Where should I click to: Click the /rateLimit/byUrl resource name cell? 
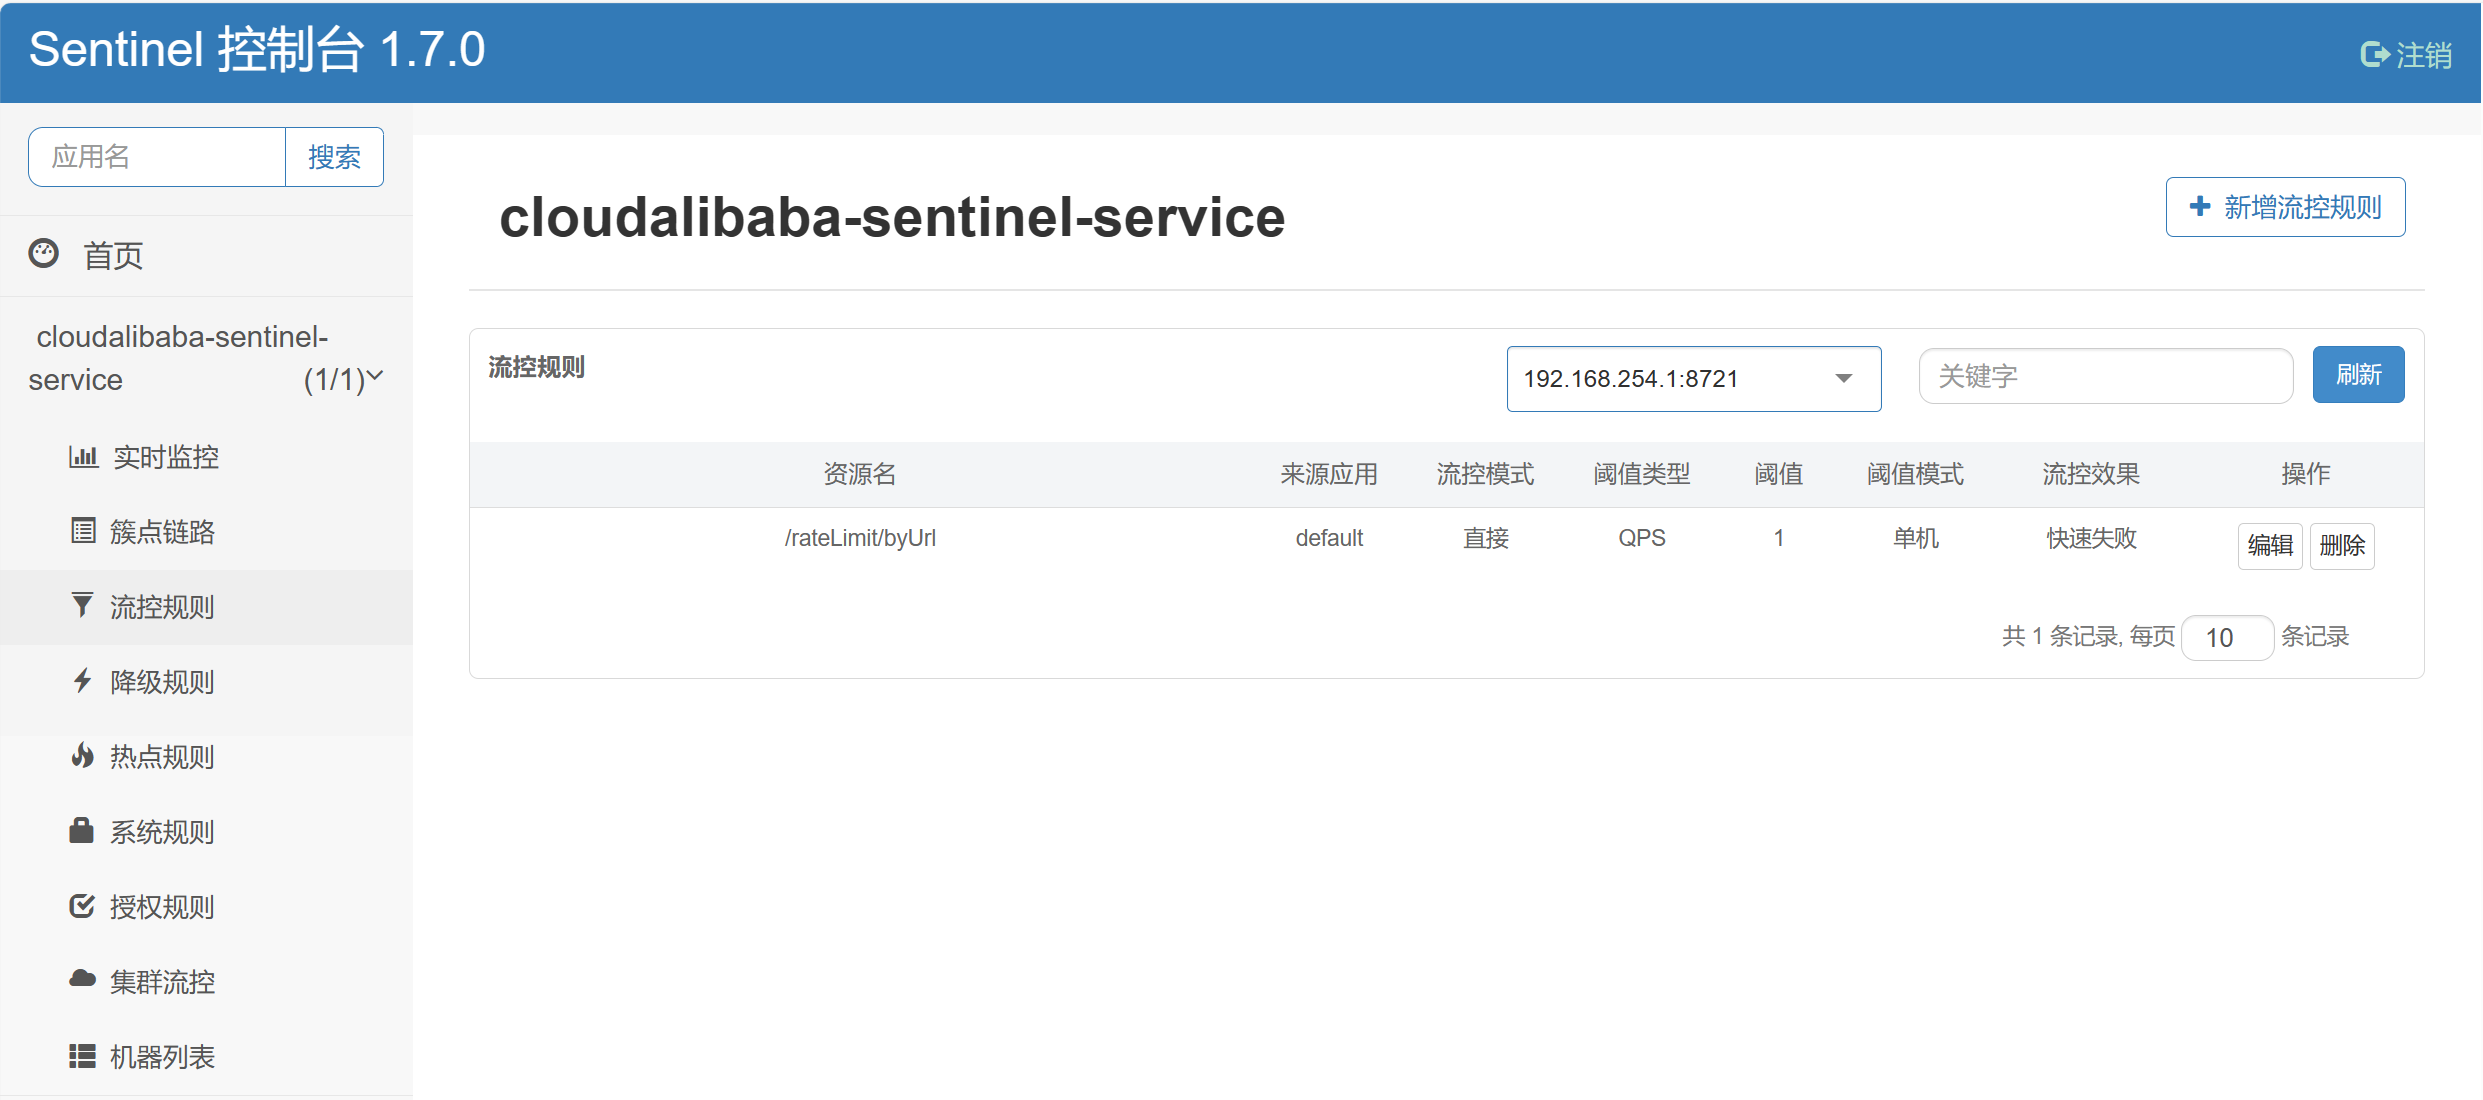pos(860,538)
